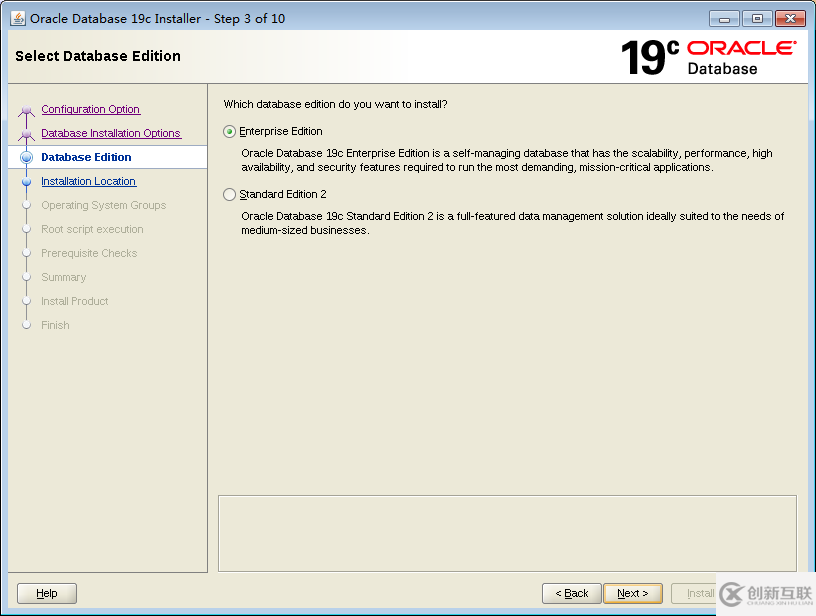Click the Java installer icon in title bar
Viewport: 816px width, 616px height.
pos(18,18)
